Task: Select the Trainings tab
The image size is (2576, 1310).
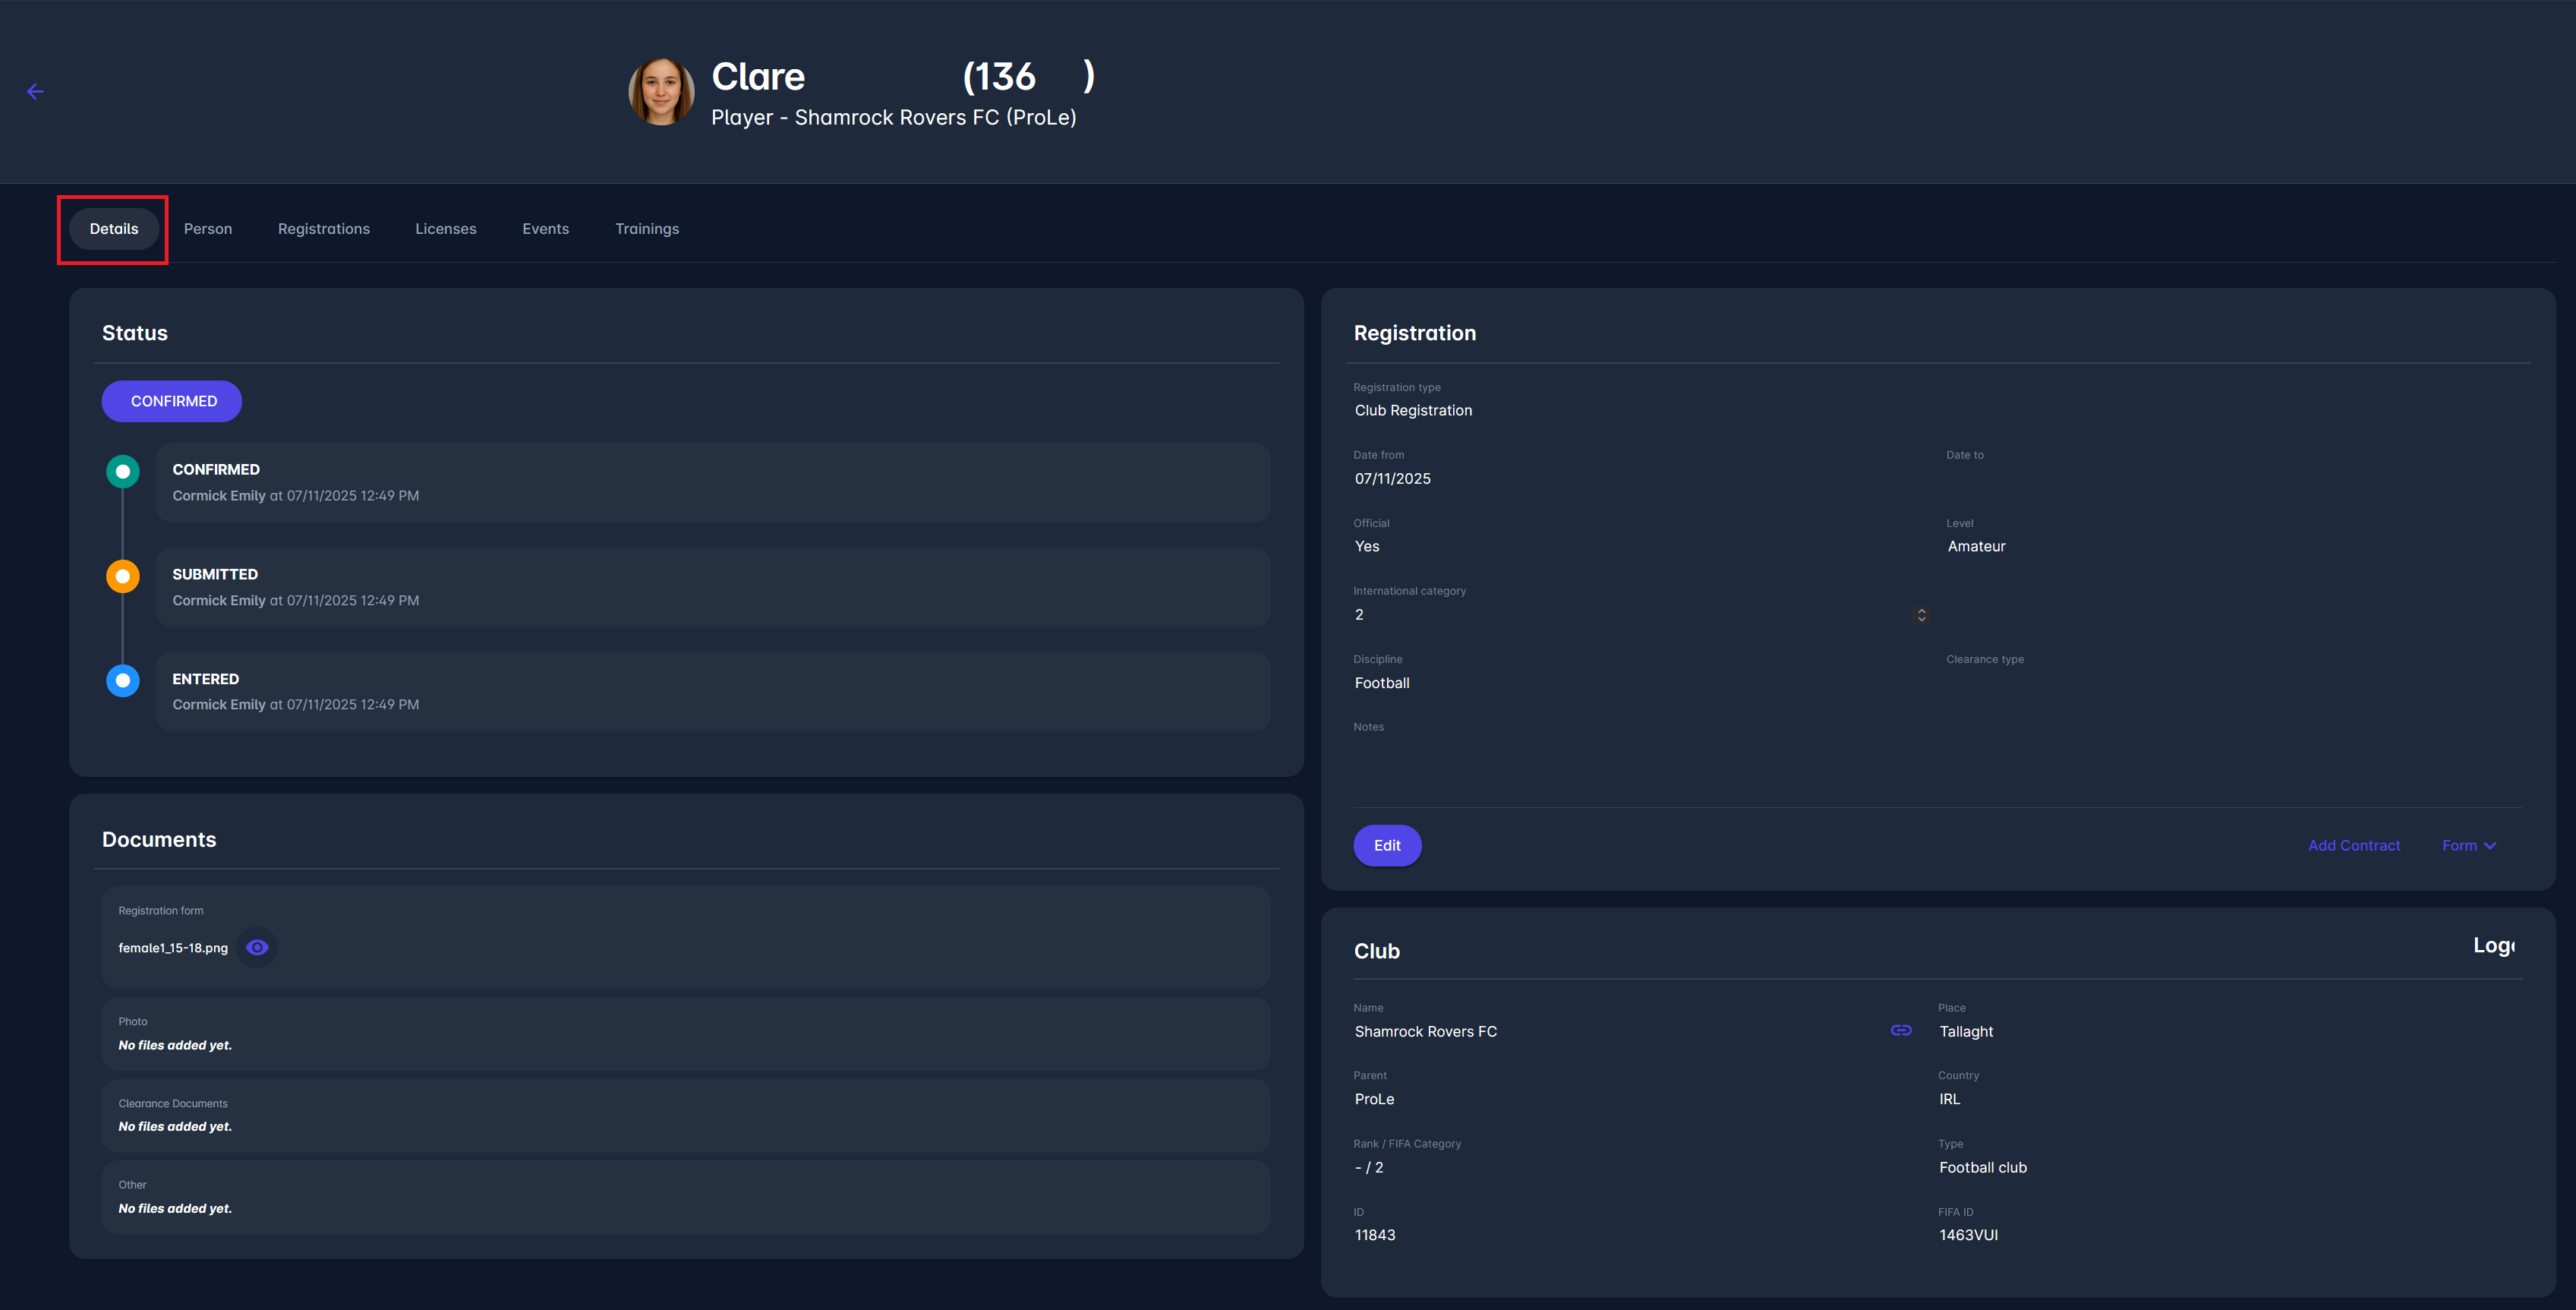Action: pyautogui.click(x=646, y=229)
